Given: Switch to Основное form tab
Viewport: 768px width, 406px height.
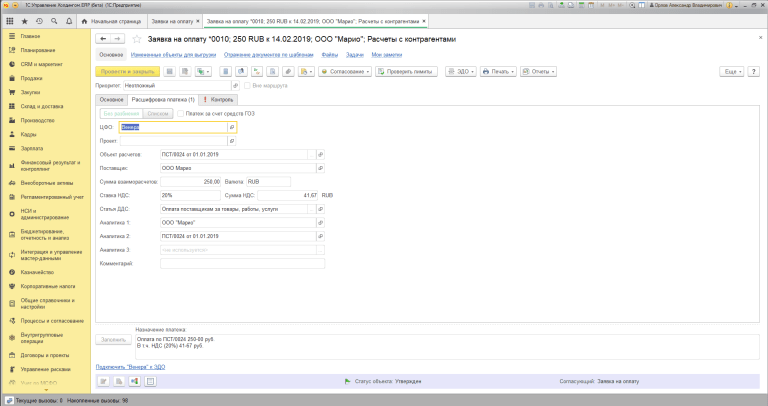Looking at the screenshot, I should coord(111,99).
